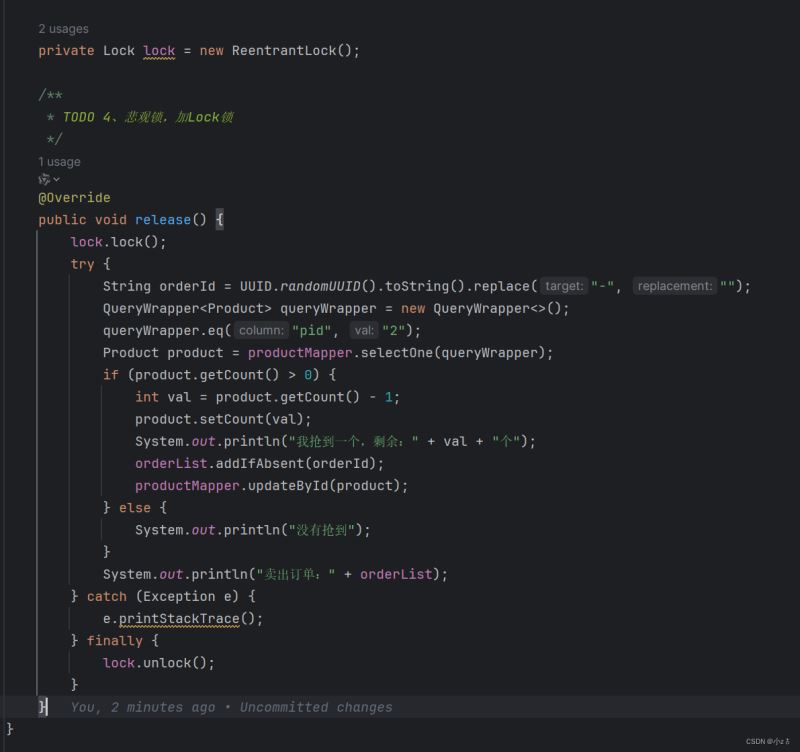Click the 'column:' parameter hint
Viewport: 800px width, 752px height.
(x=261, y=331)
